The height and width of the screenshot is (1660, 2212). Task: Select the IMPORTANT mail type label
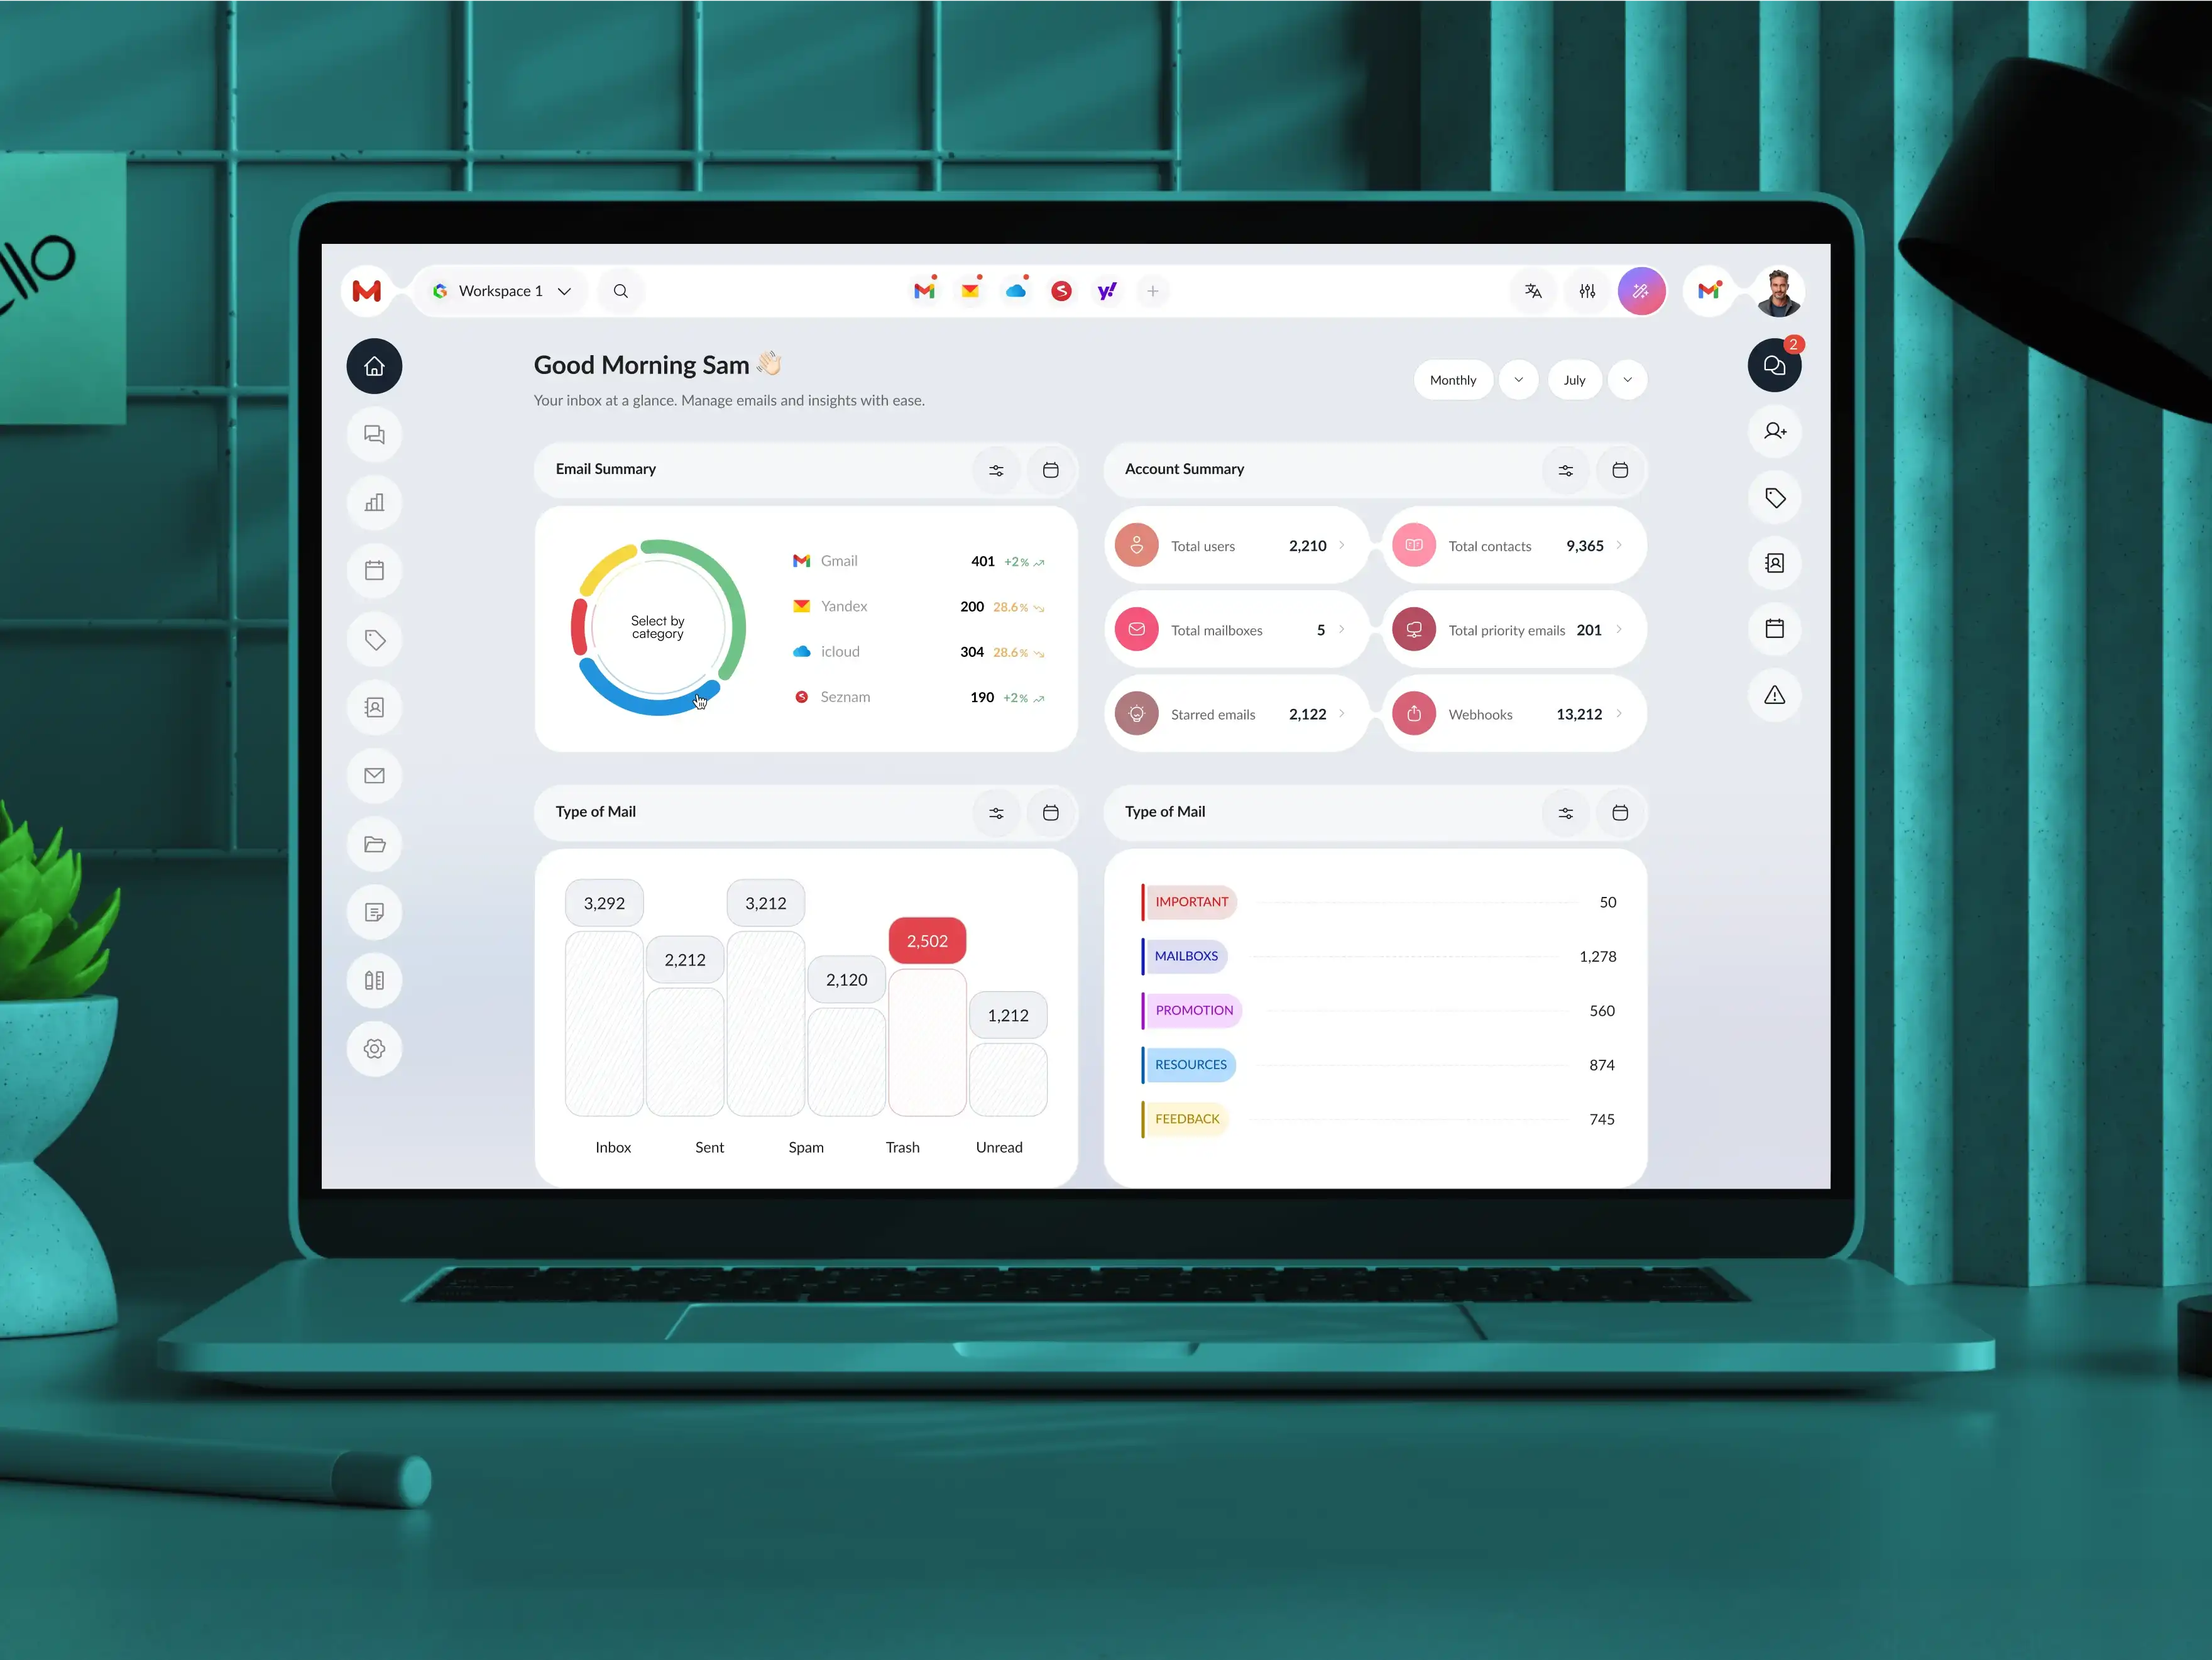click(1192, 901)
